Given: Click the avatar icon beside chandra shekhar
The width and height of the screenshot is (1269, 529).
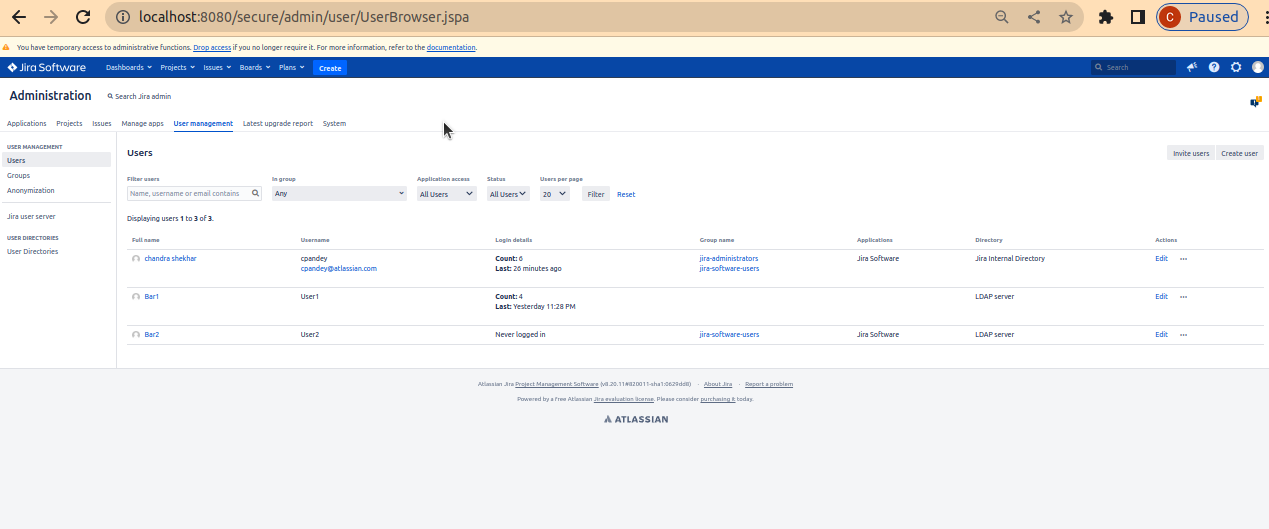Looking at the screenshot, I should (136, 259).
